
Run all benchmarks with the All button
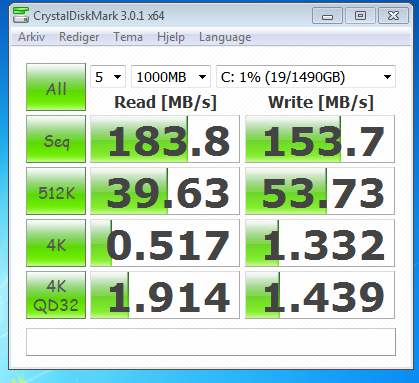click(x=56, y=87)
